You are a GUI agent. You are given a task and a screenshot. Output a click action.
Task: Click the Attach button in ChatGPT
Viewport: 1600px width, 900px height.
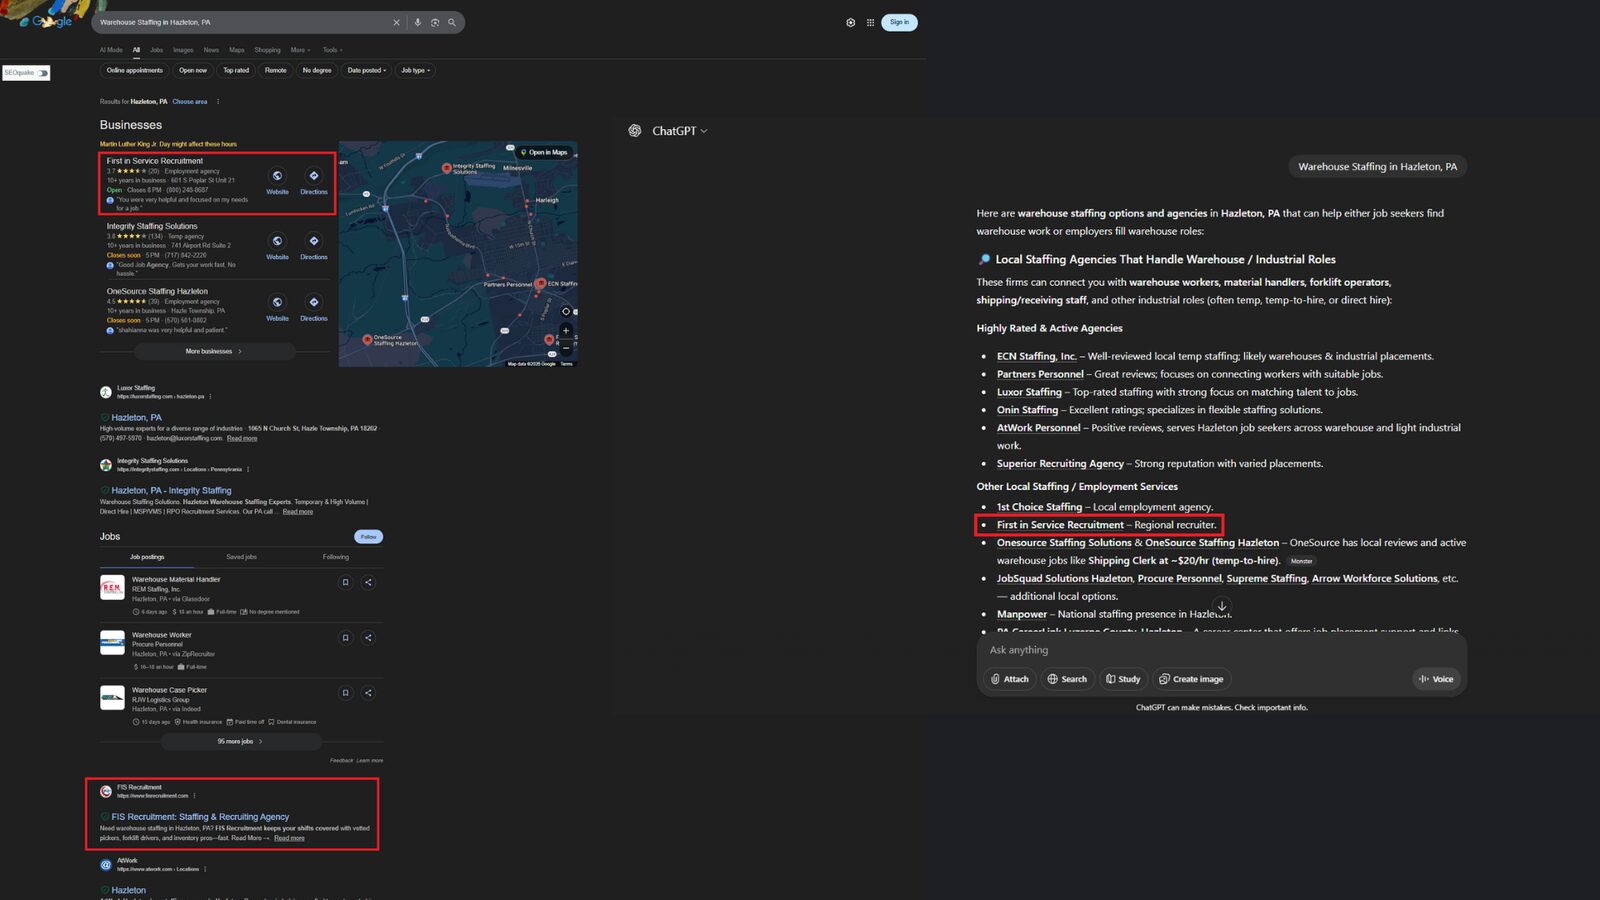[x=1010, y=679]
